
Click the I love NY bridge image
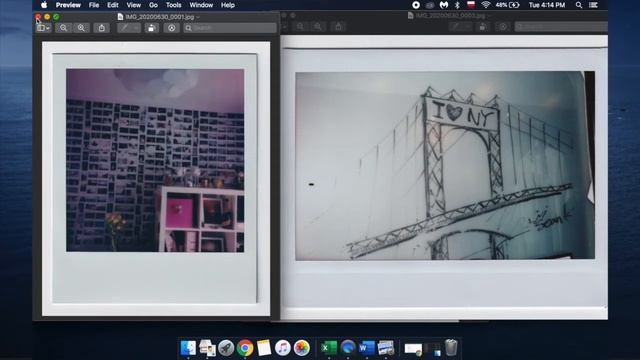(445, 165)
